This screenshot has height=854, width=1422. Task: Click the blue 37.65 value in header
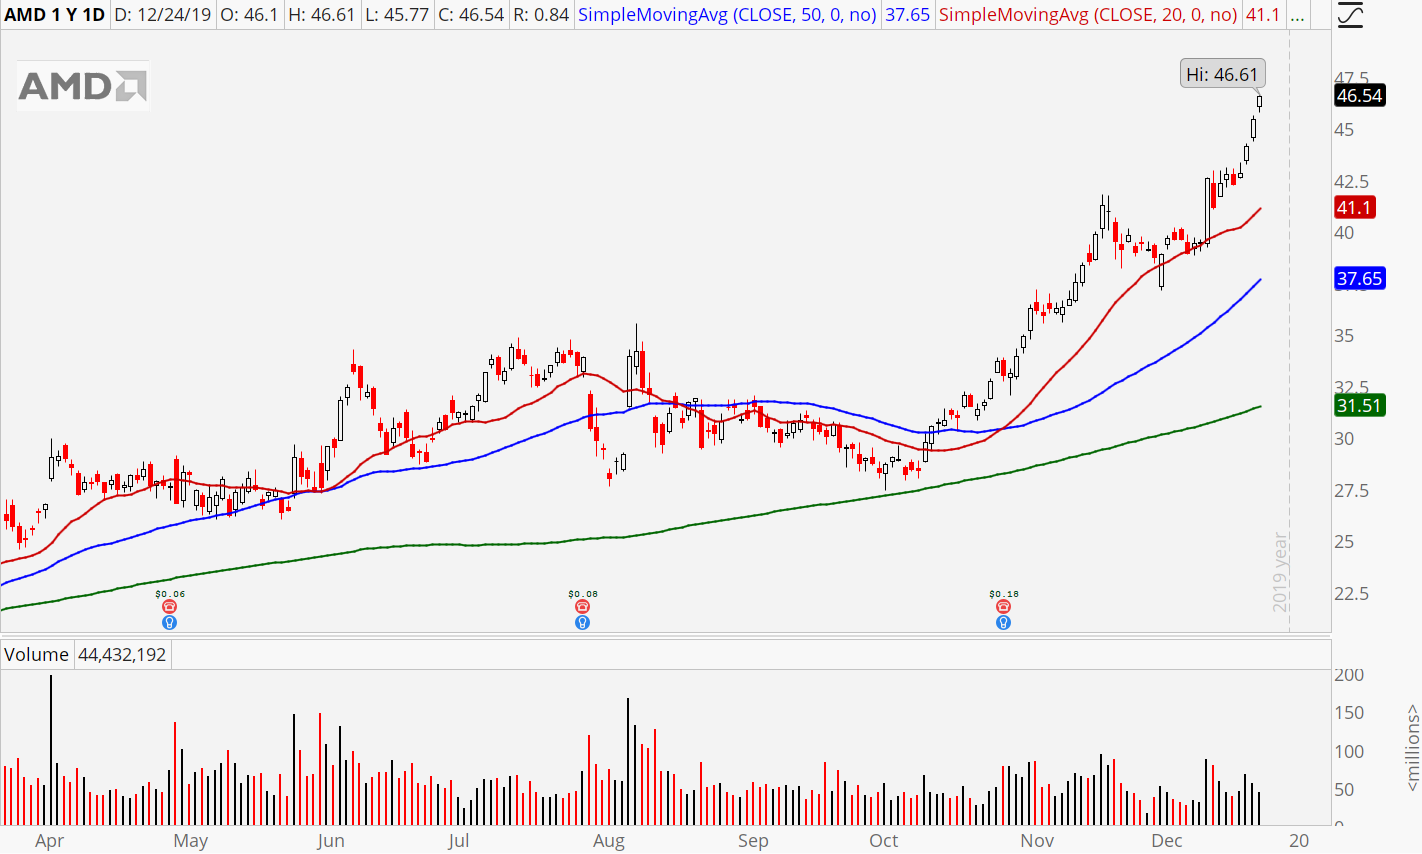click(x=908, y=15)
